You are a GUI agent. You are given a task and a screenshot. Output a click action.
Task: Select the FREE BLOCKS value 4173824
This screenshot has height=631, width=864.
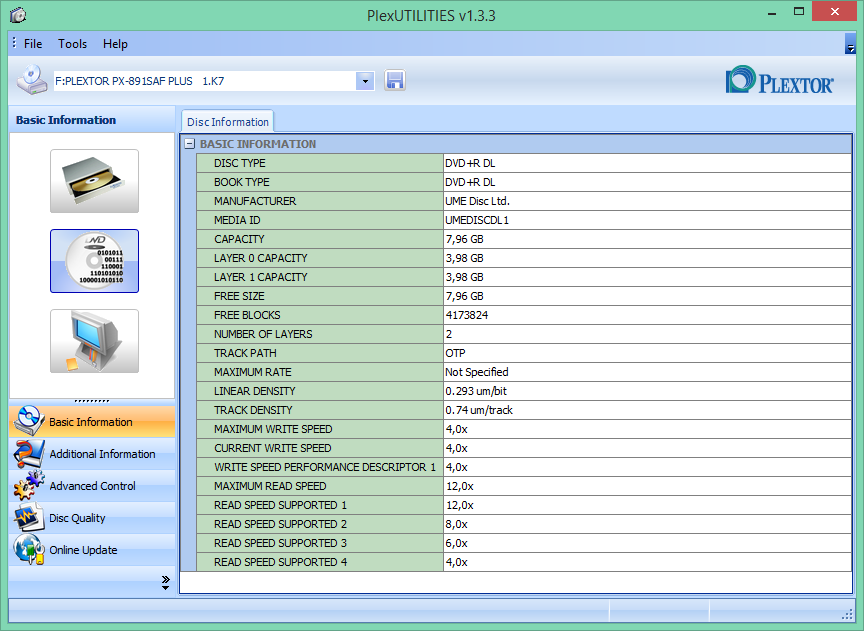pos(467,315)
